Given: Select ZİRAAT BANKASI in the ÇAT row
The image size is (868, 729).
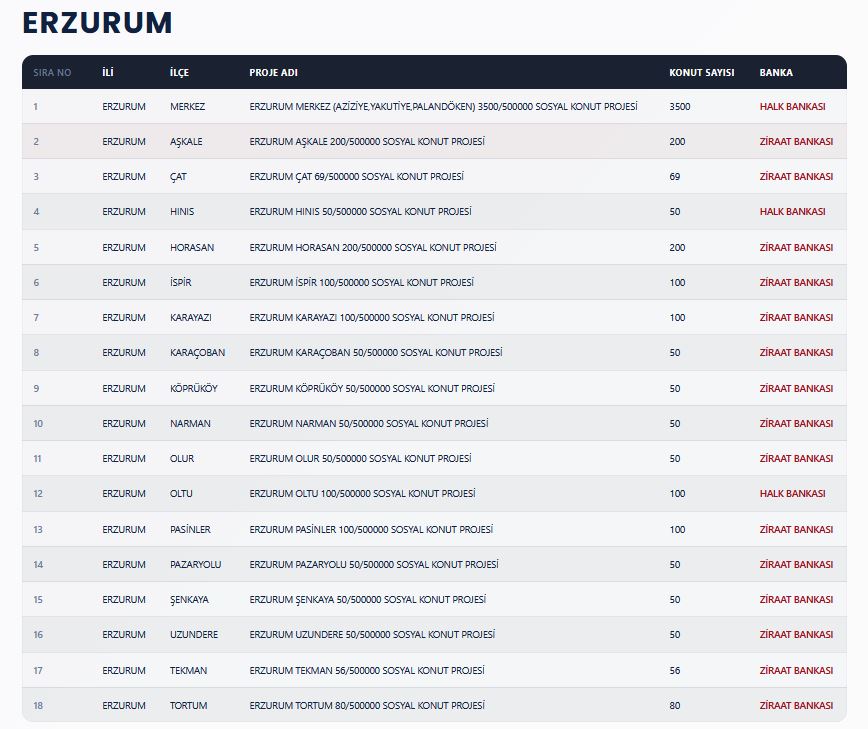Looking at the screenshot, I should tap(796, 177).
